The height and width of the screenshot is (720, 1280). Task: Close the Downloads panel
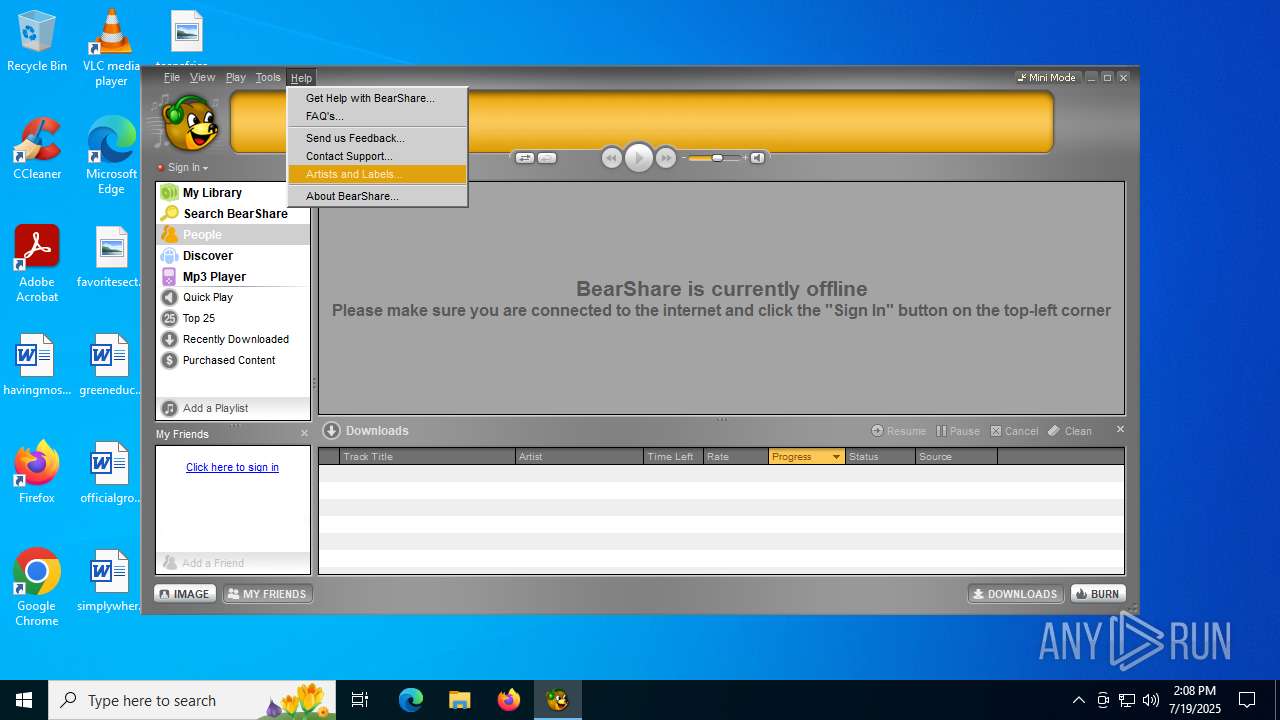coord(1120,429)
